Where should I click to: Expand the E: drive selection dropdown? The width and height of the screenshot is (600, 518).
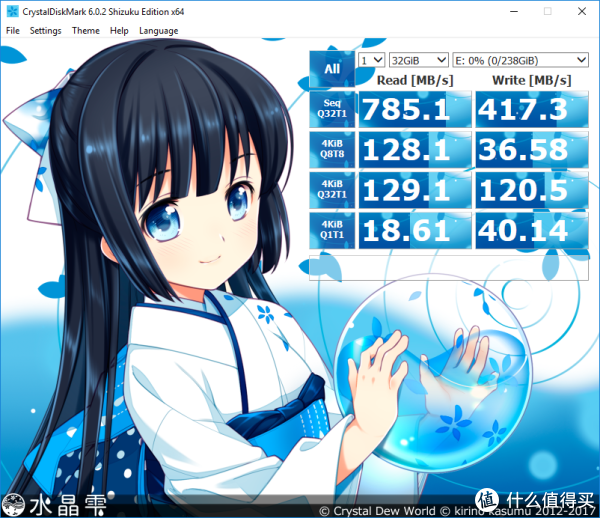pyautogui.click(x=520, y=60)
